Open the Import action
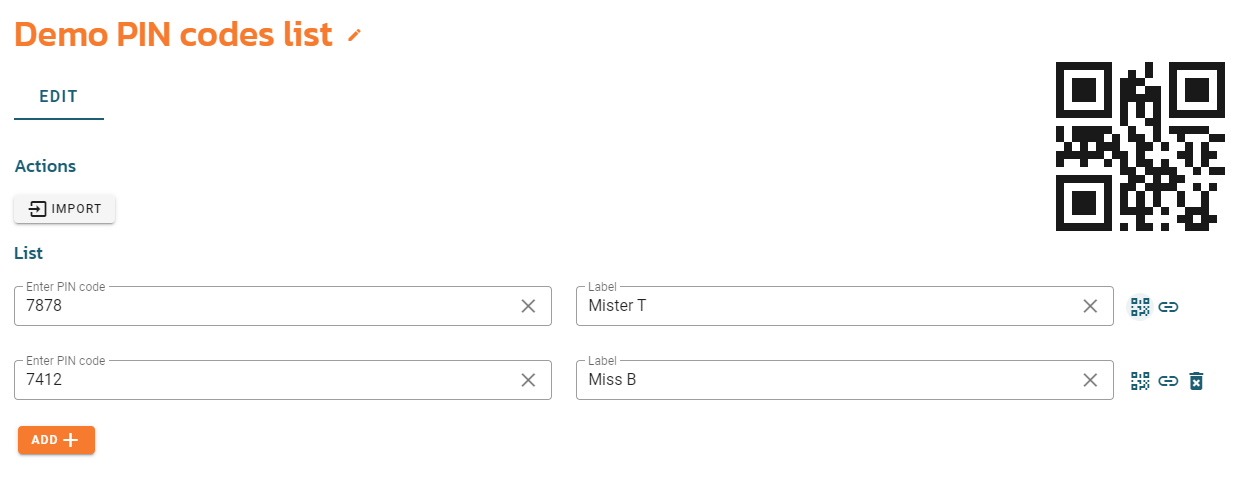Viewport: 1245px width, 478px height. [65, 209]
